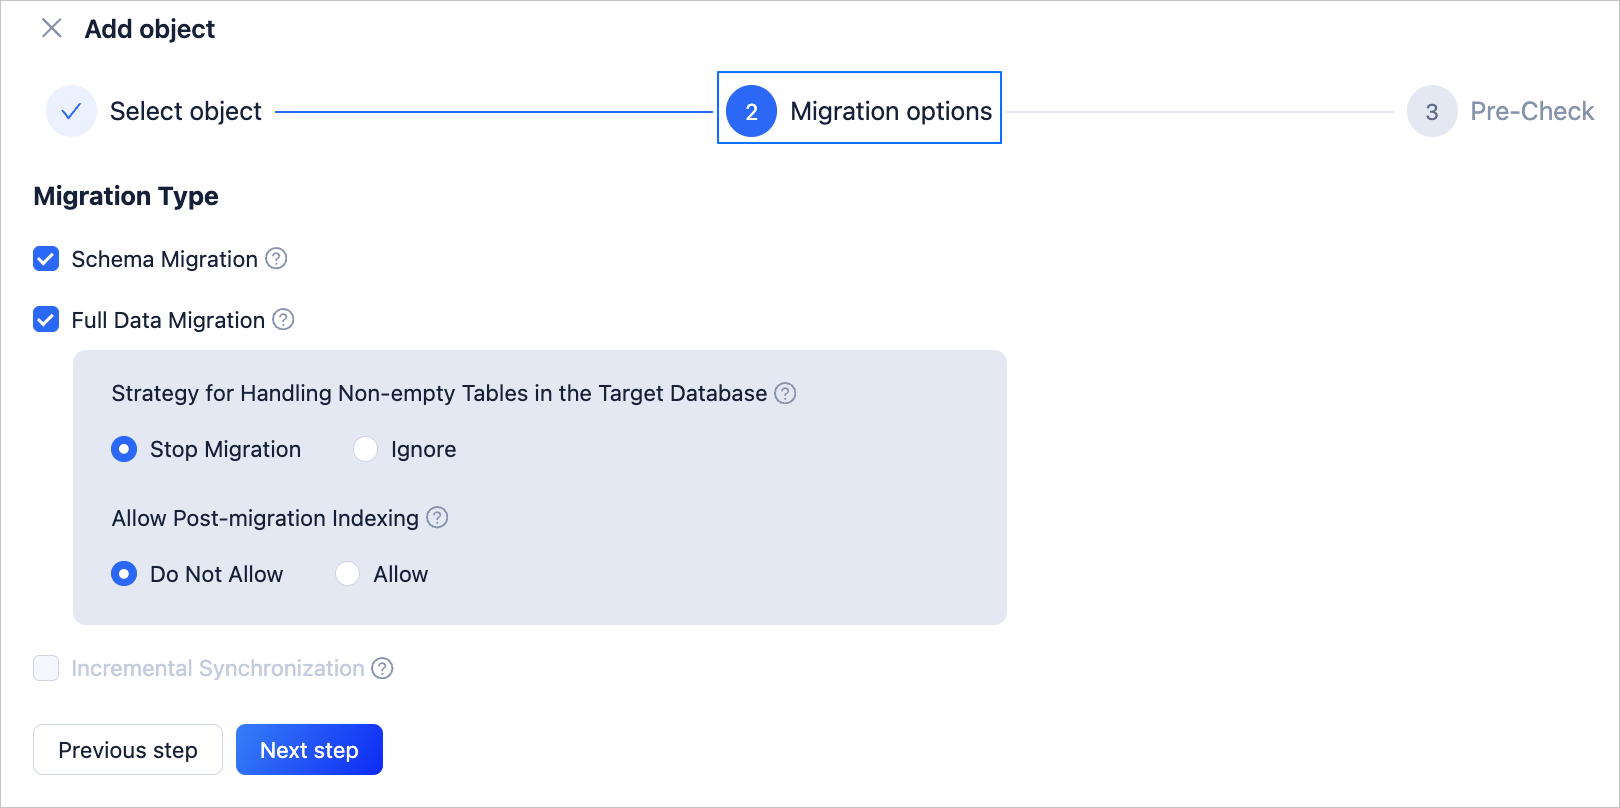
Task: Open the Pre-Check step label
Action: (1532, 111)
